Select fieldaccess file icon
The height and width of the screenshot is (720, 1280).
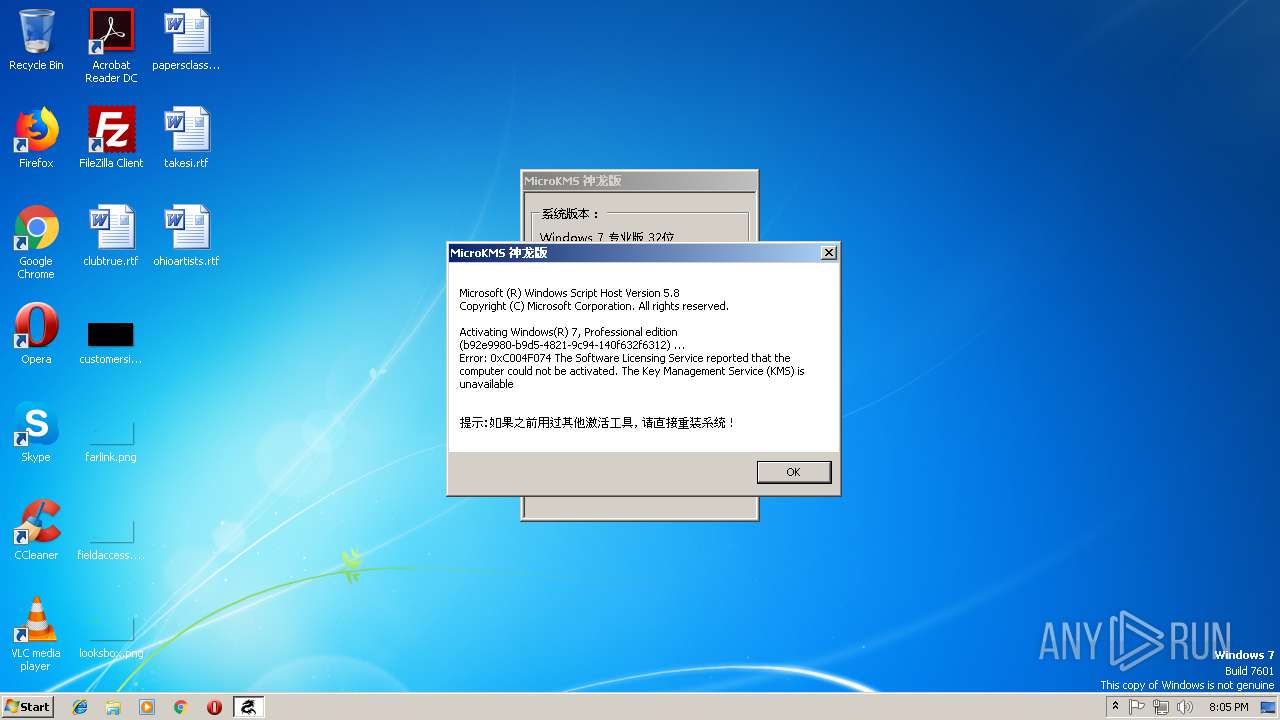click(111, 538)
